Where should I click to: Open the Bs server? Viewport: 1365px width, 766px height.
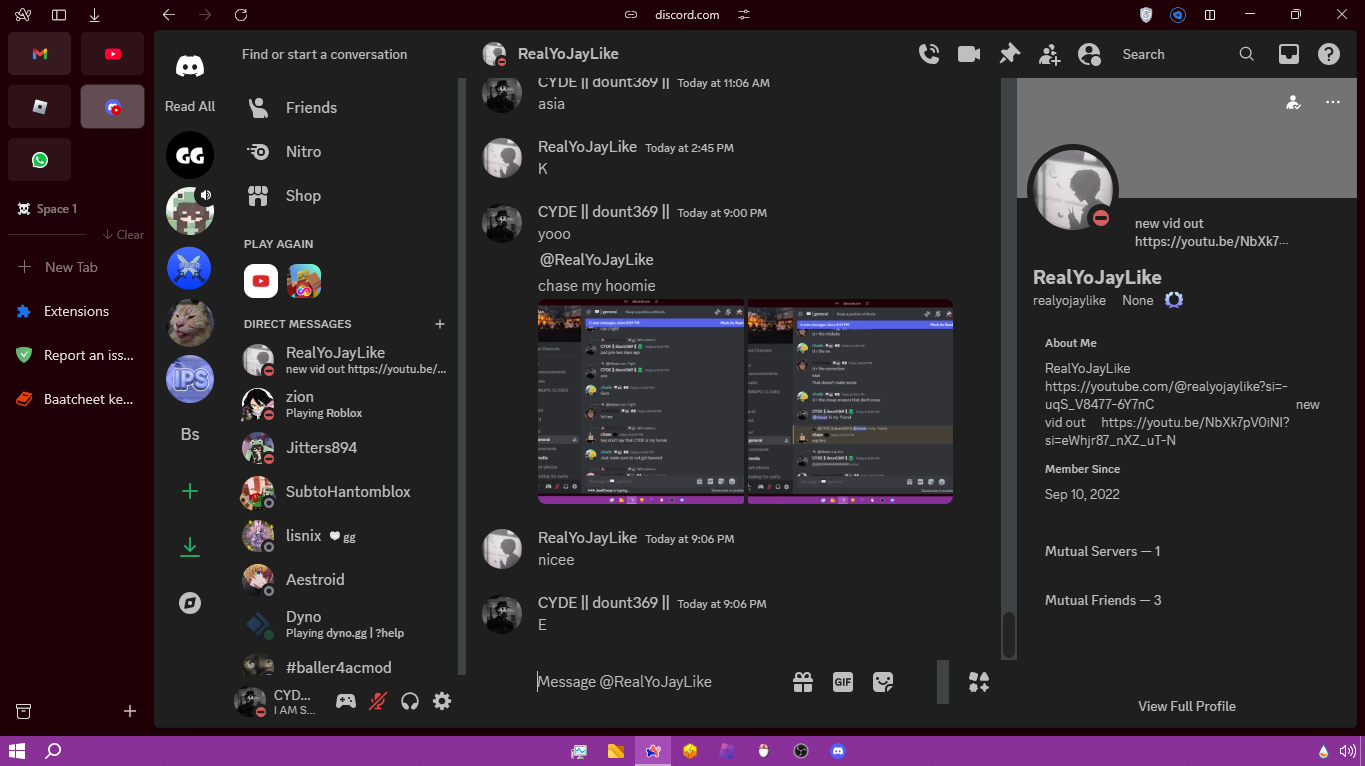click(190, 435)
